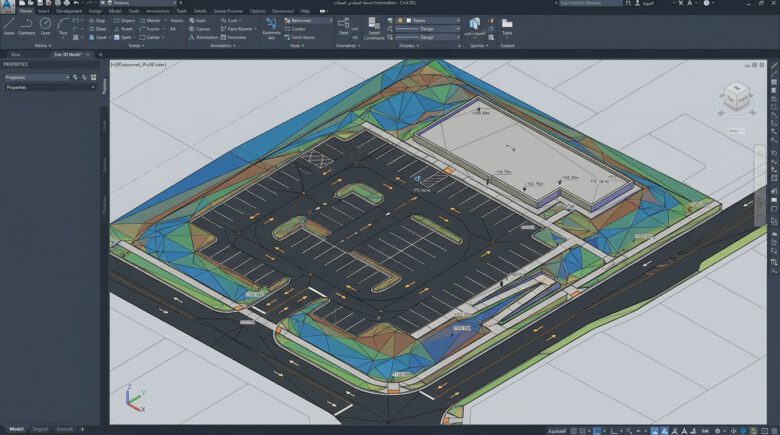Click the Carmen annotation tool
The width and height of the screenshot is (780, 435).
click(x=199, y=29)
